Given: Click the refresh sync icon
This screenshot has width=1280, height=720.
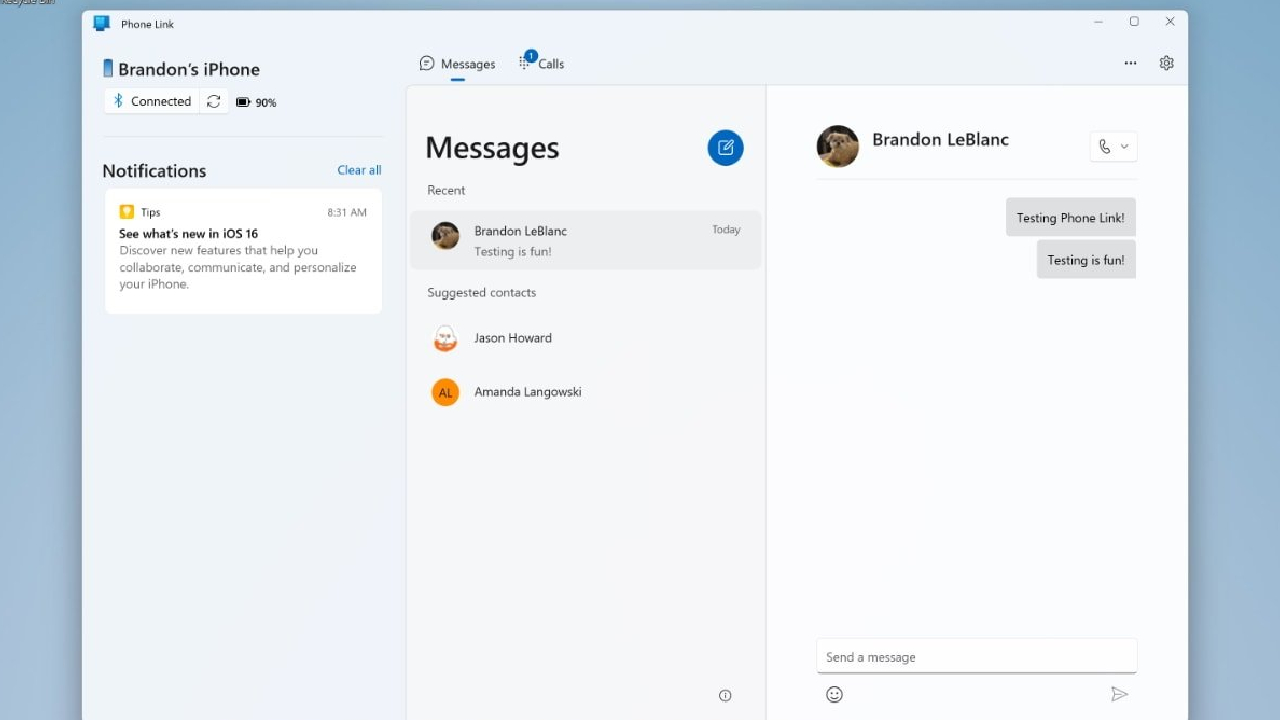Looking at the screenshot, I should tap(214, 102).
